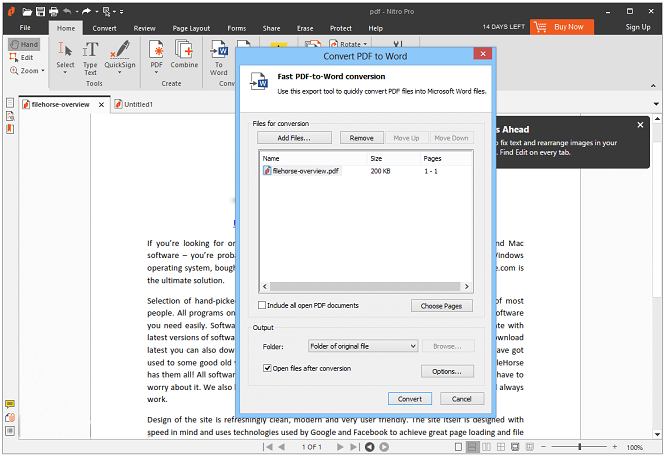Screen dimensions: 665x456
Task: Open the output Folder dropdown
Action: pyautogui.click(x=363, y=346)
